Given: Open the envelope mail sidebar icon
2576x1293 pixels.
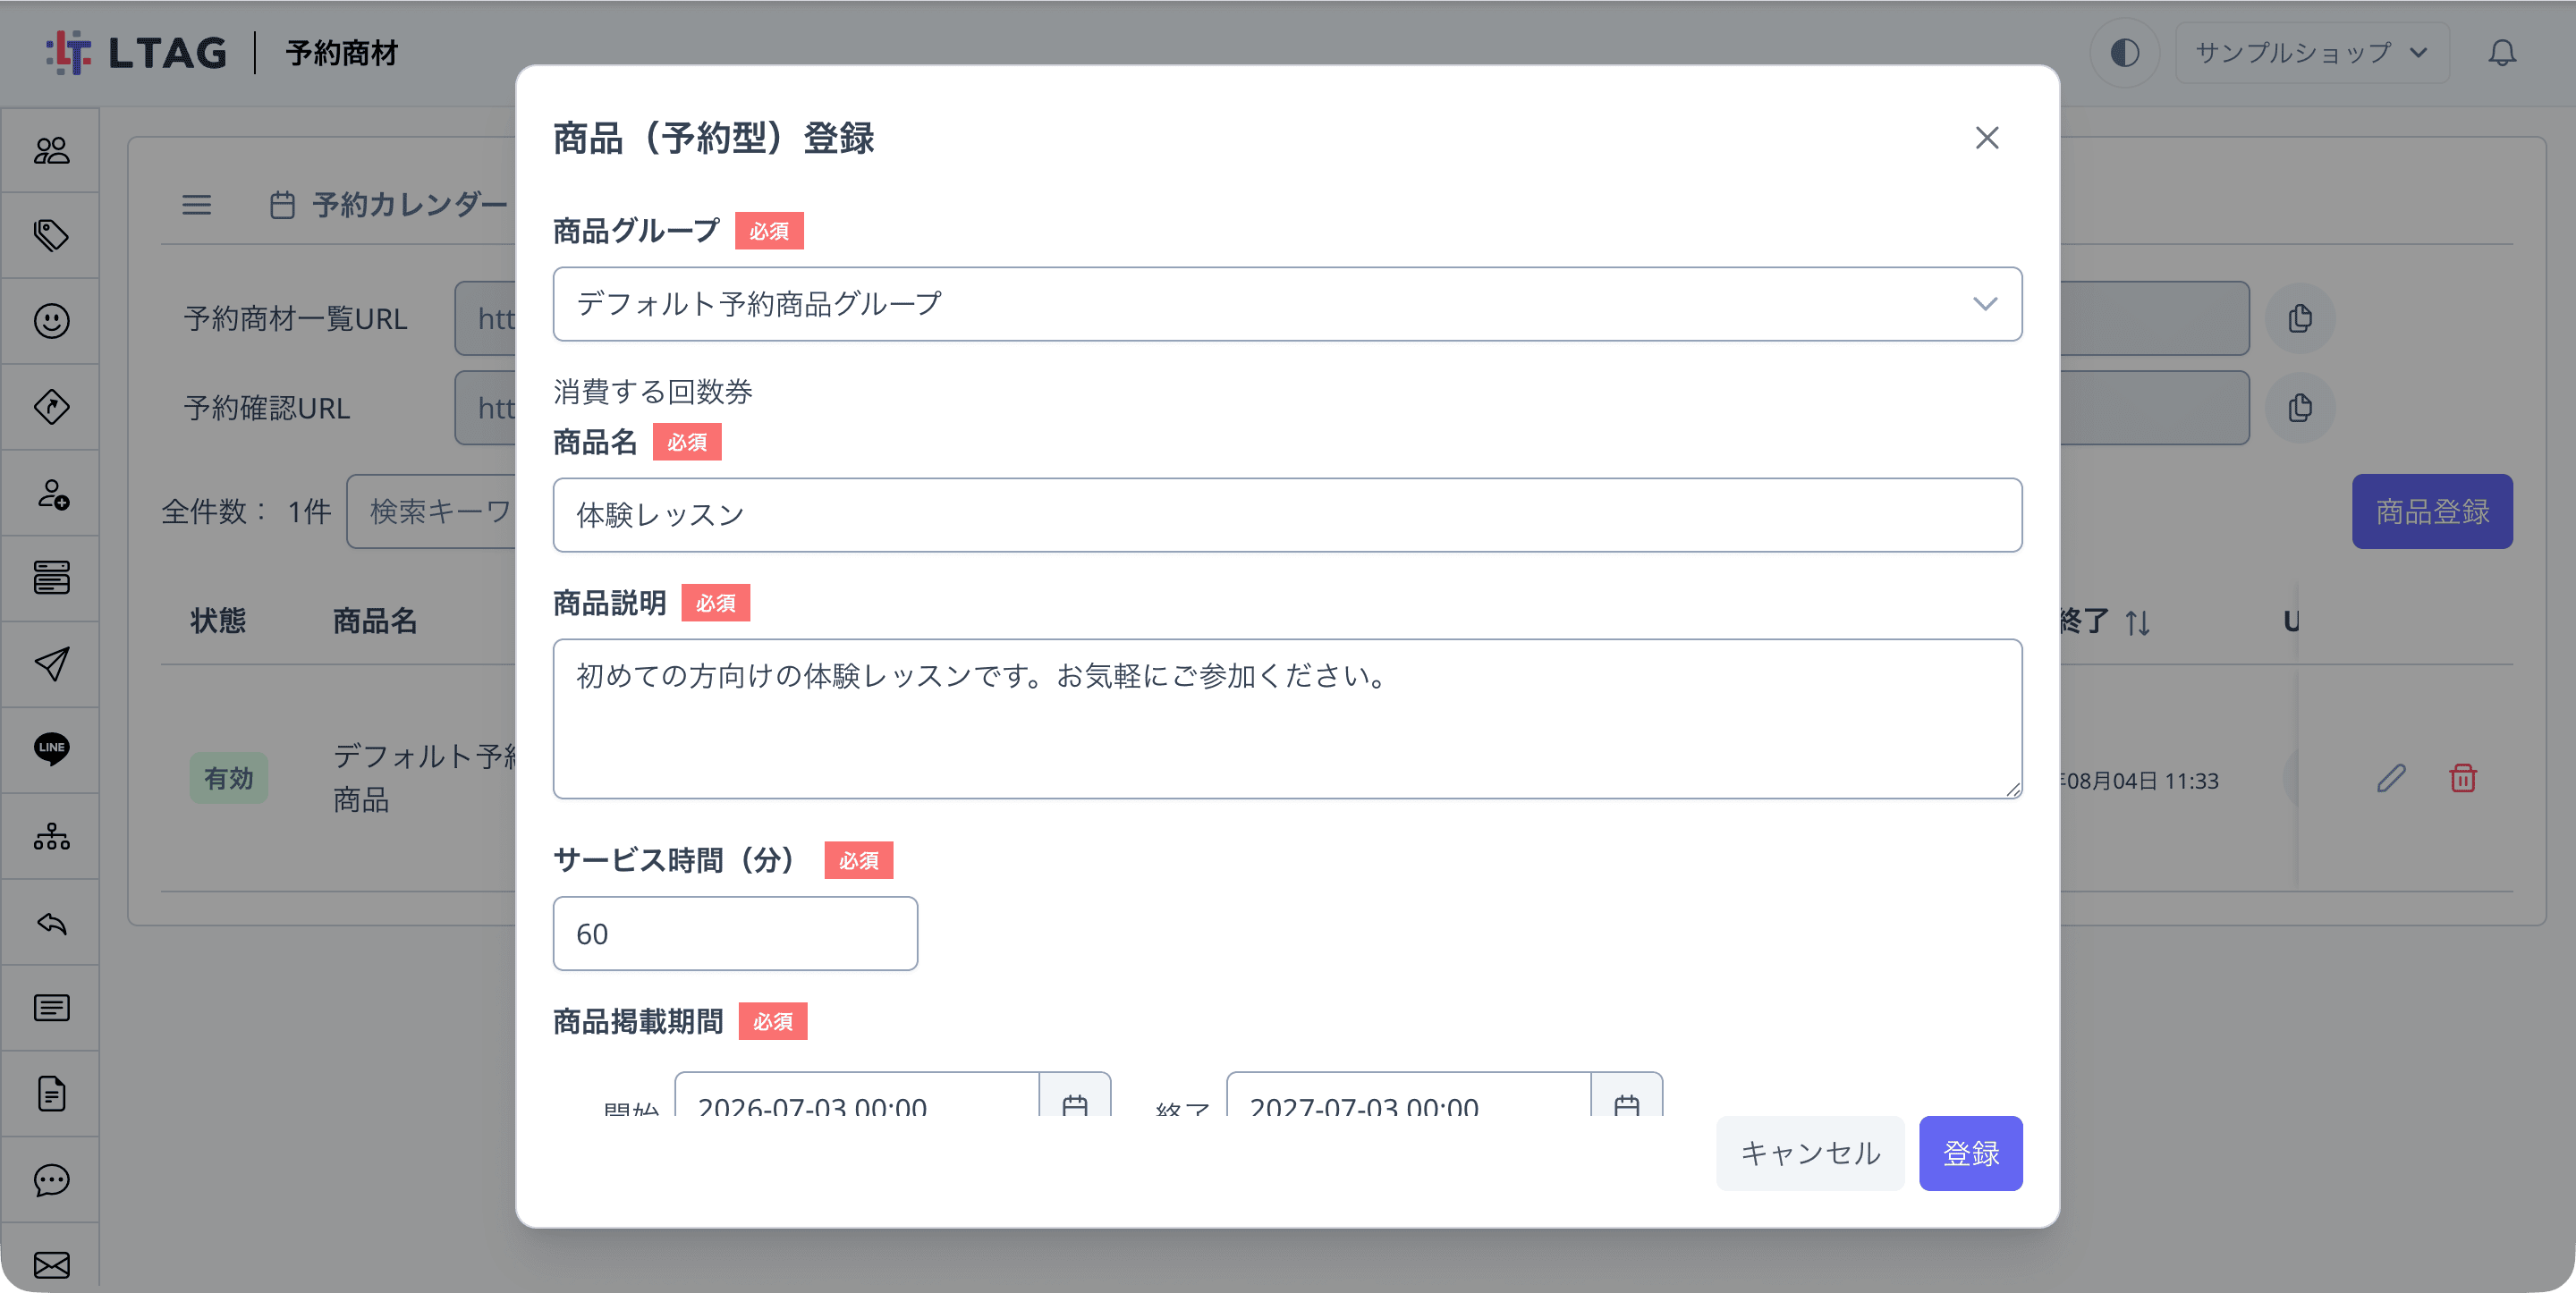Looking at the screenshot, I should coord(51,1265).
